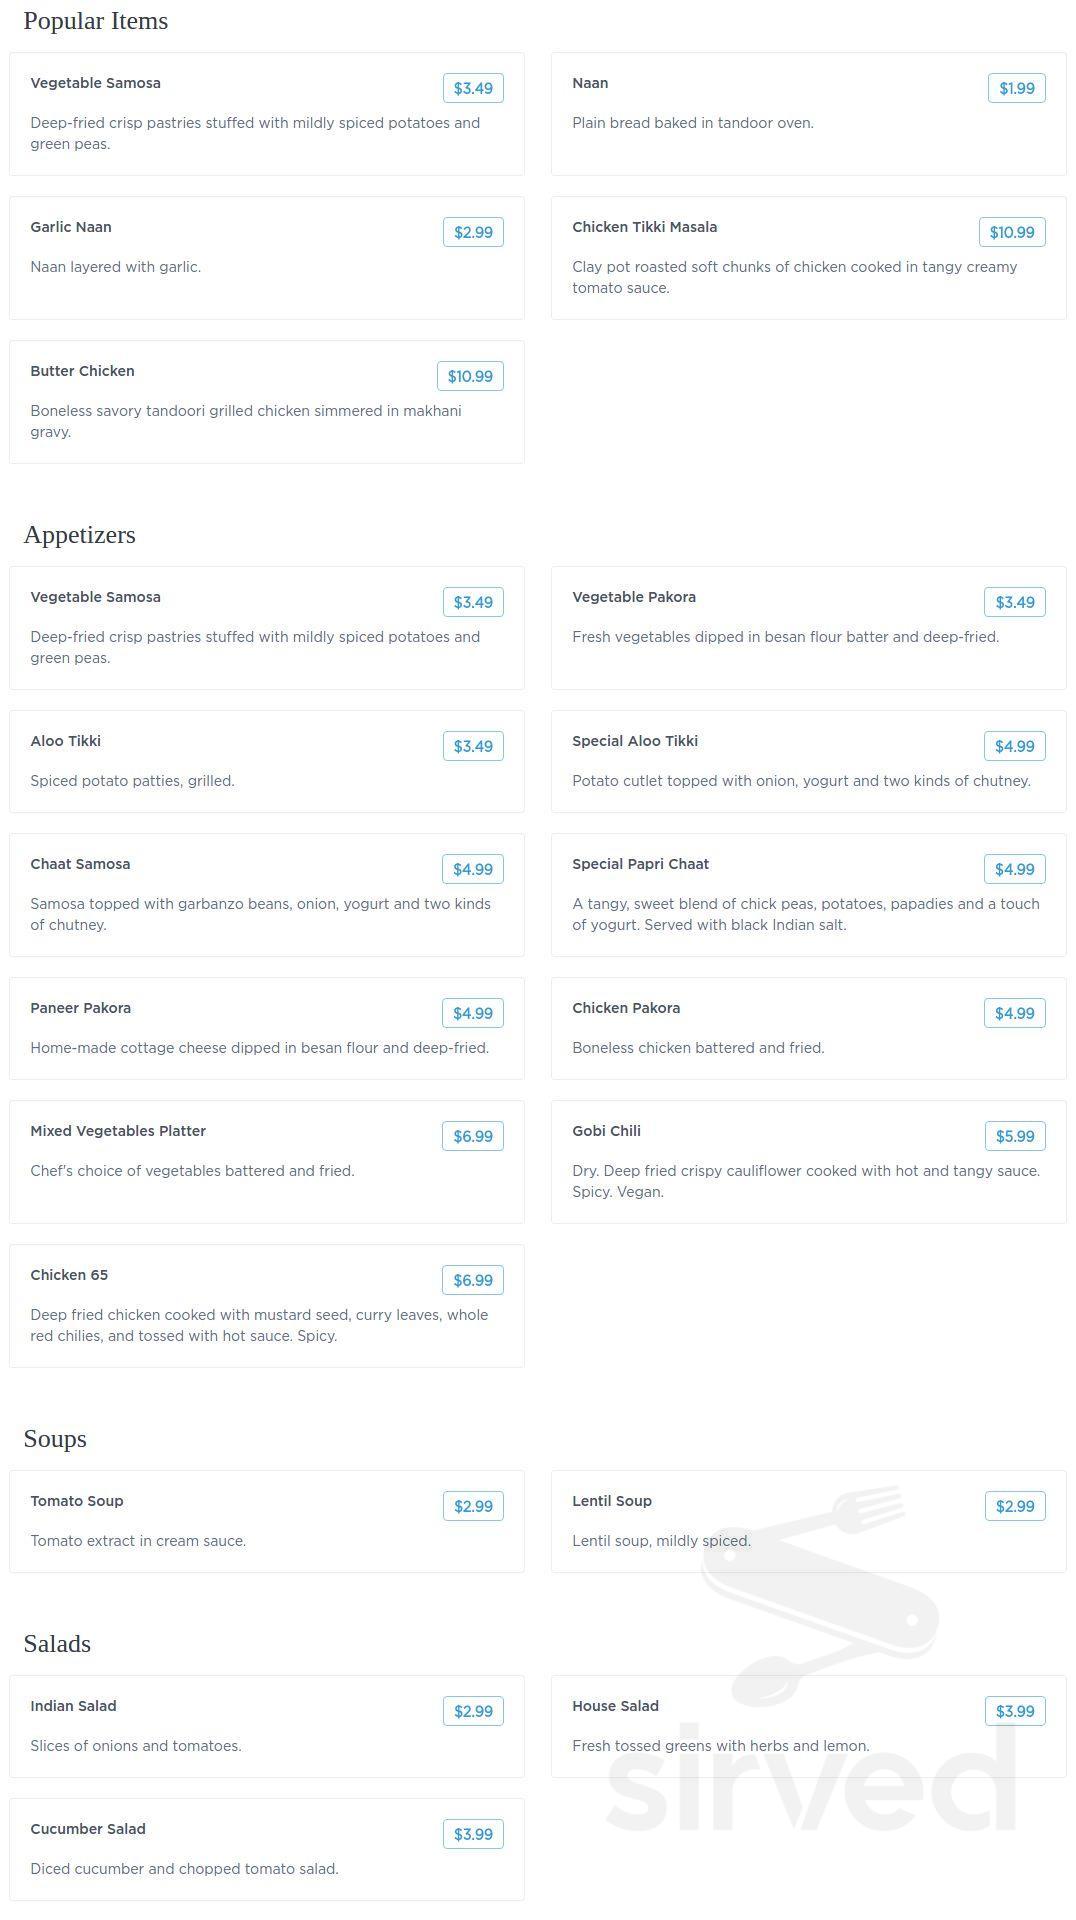The width and height of the screenshot is (1076, 1920).
Task: Select Chicken Pakora $4.99 price tag
Action: pyautogui.click(x=1015, y=1013)
